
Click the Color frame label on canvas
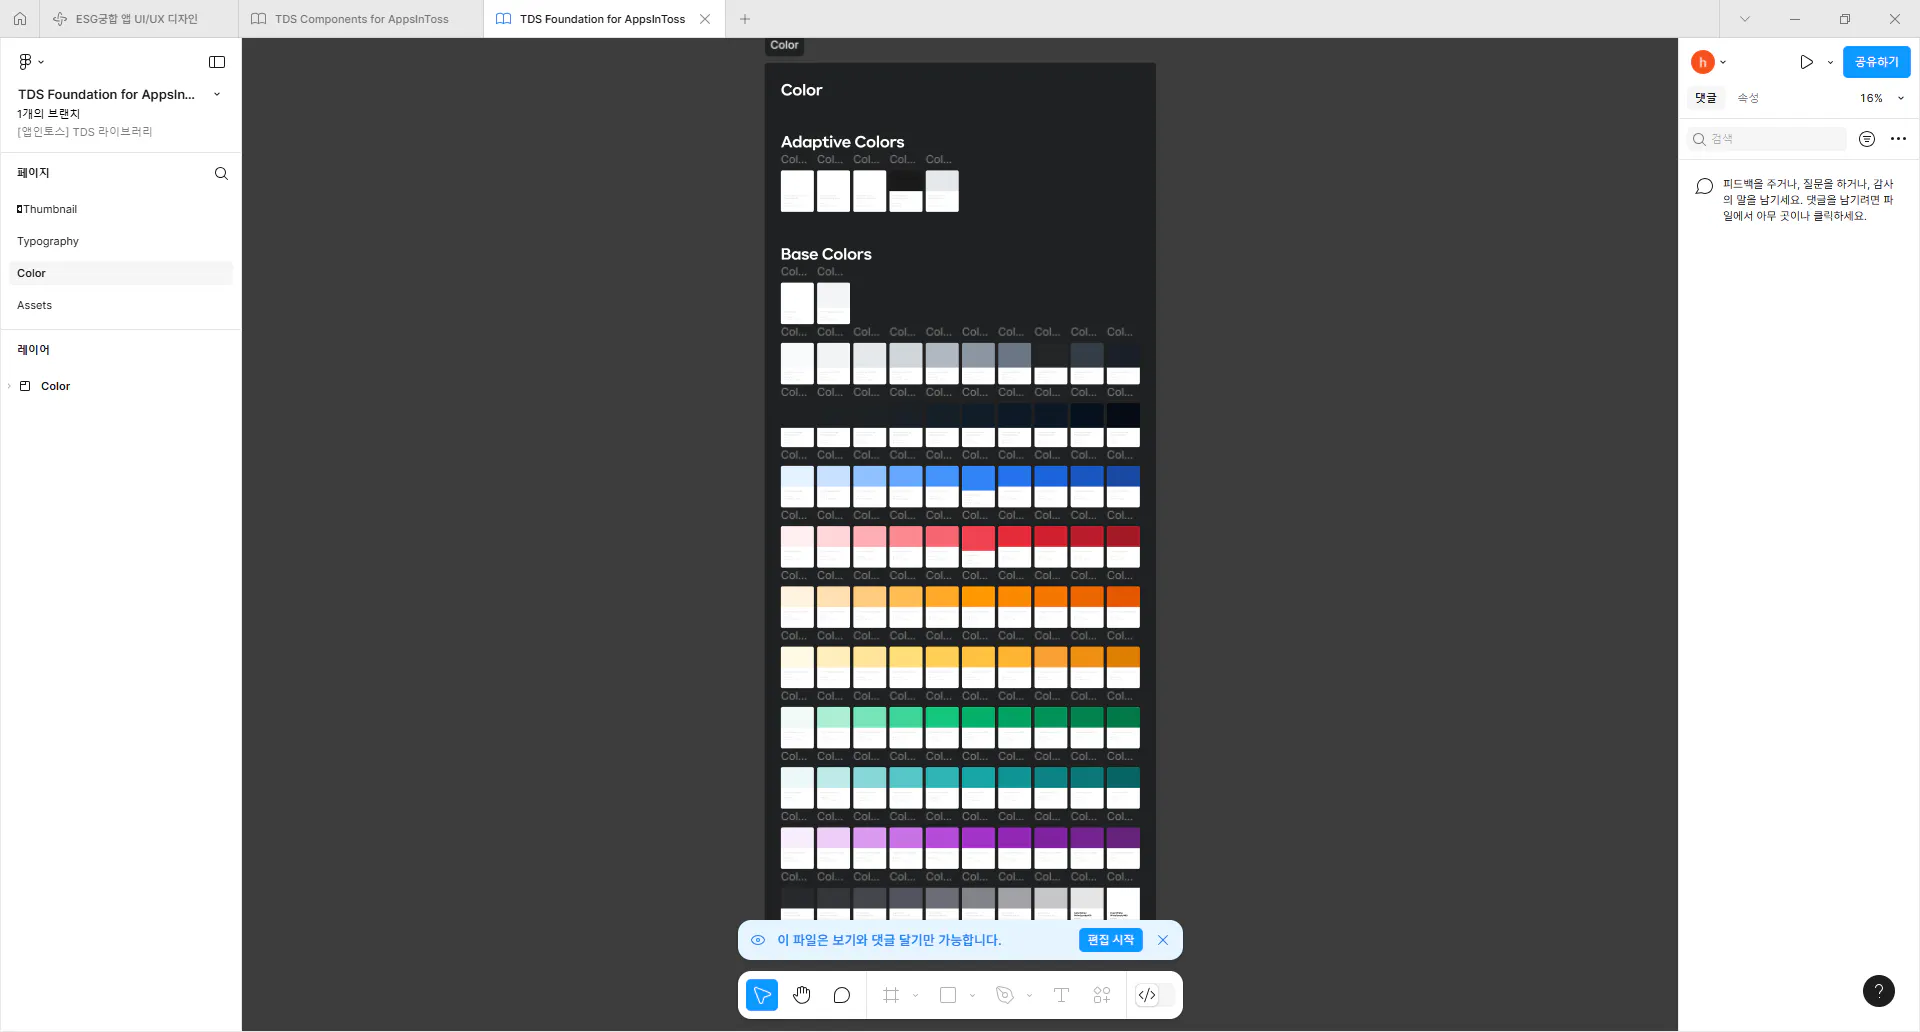point(784,45)
